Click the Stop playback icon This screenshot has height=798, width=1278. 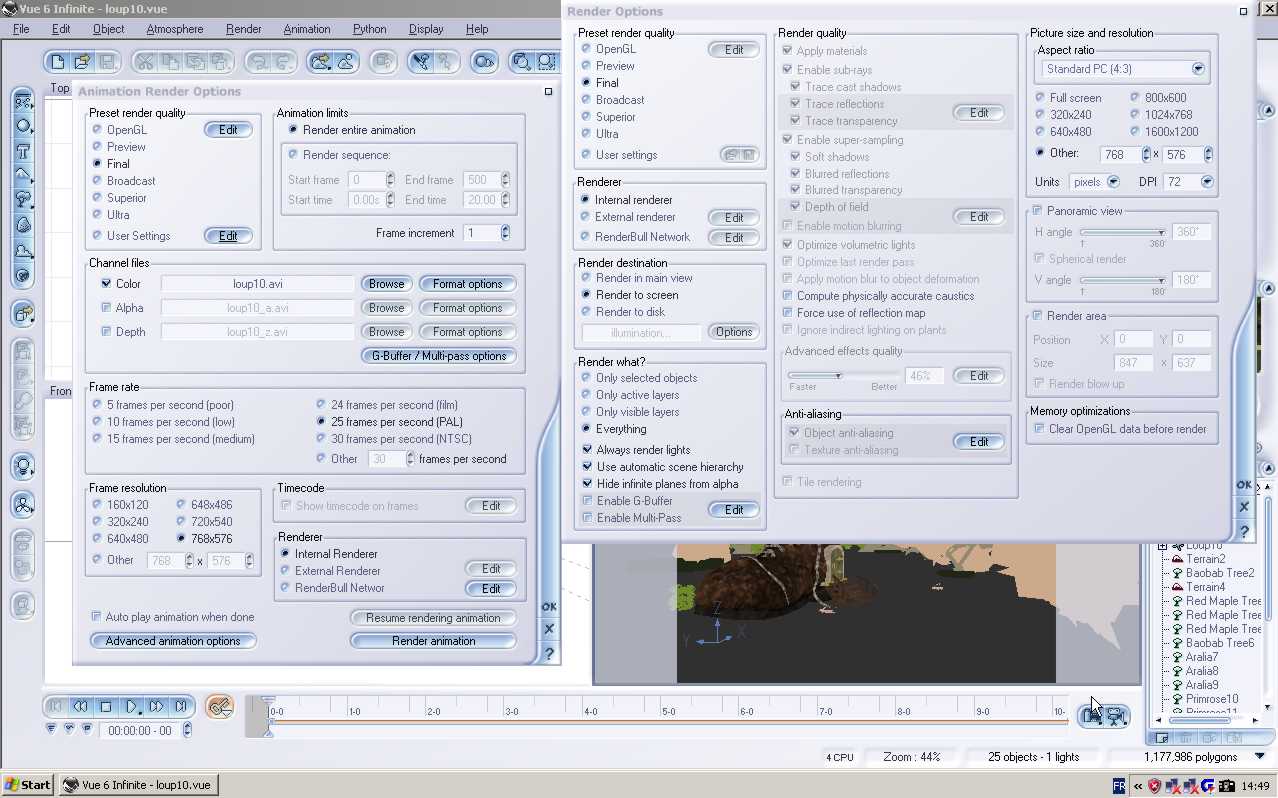tap(106, 707)
